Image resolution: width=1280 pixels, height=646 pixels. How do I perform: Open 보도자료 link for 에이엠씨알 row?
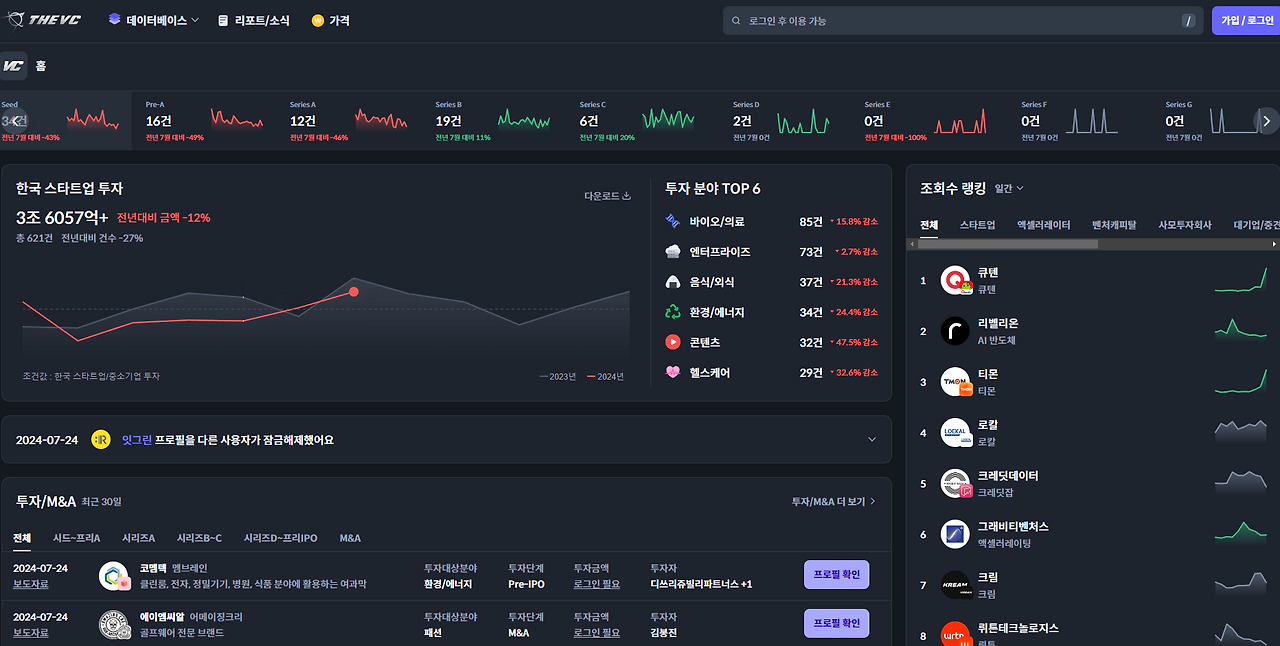(x=30, y=633)
